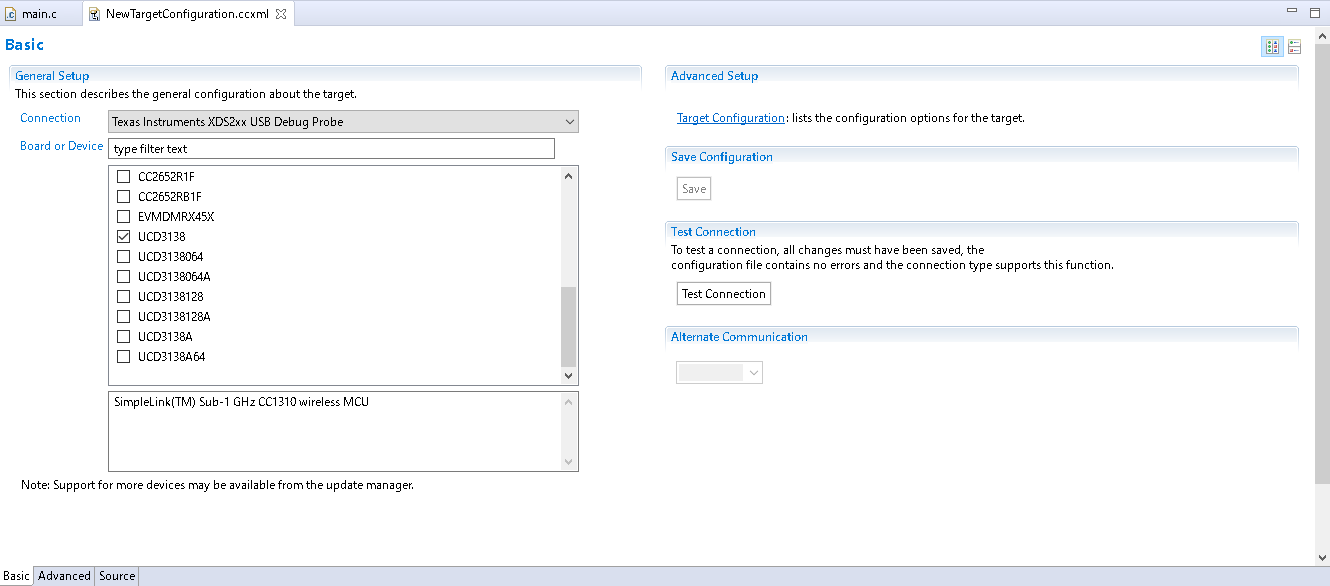Open the Connection dropdown list

(343, 122)
